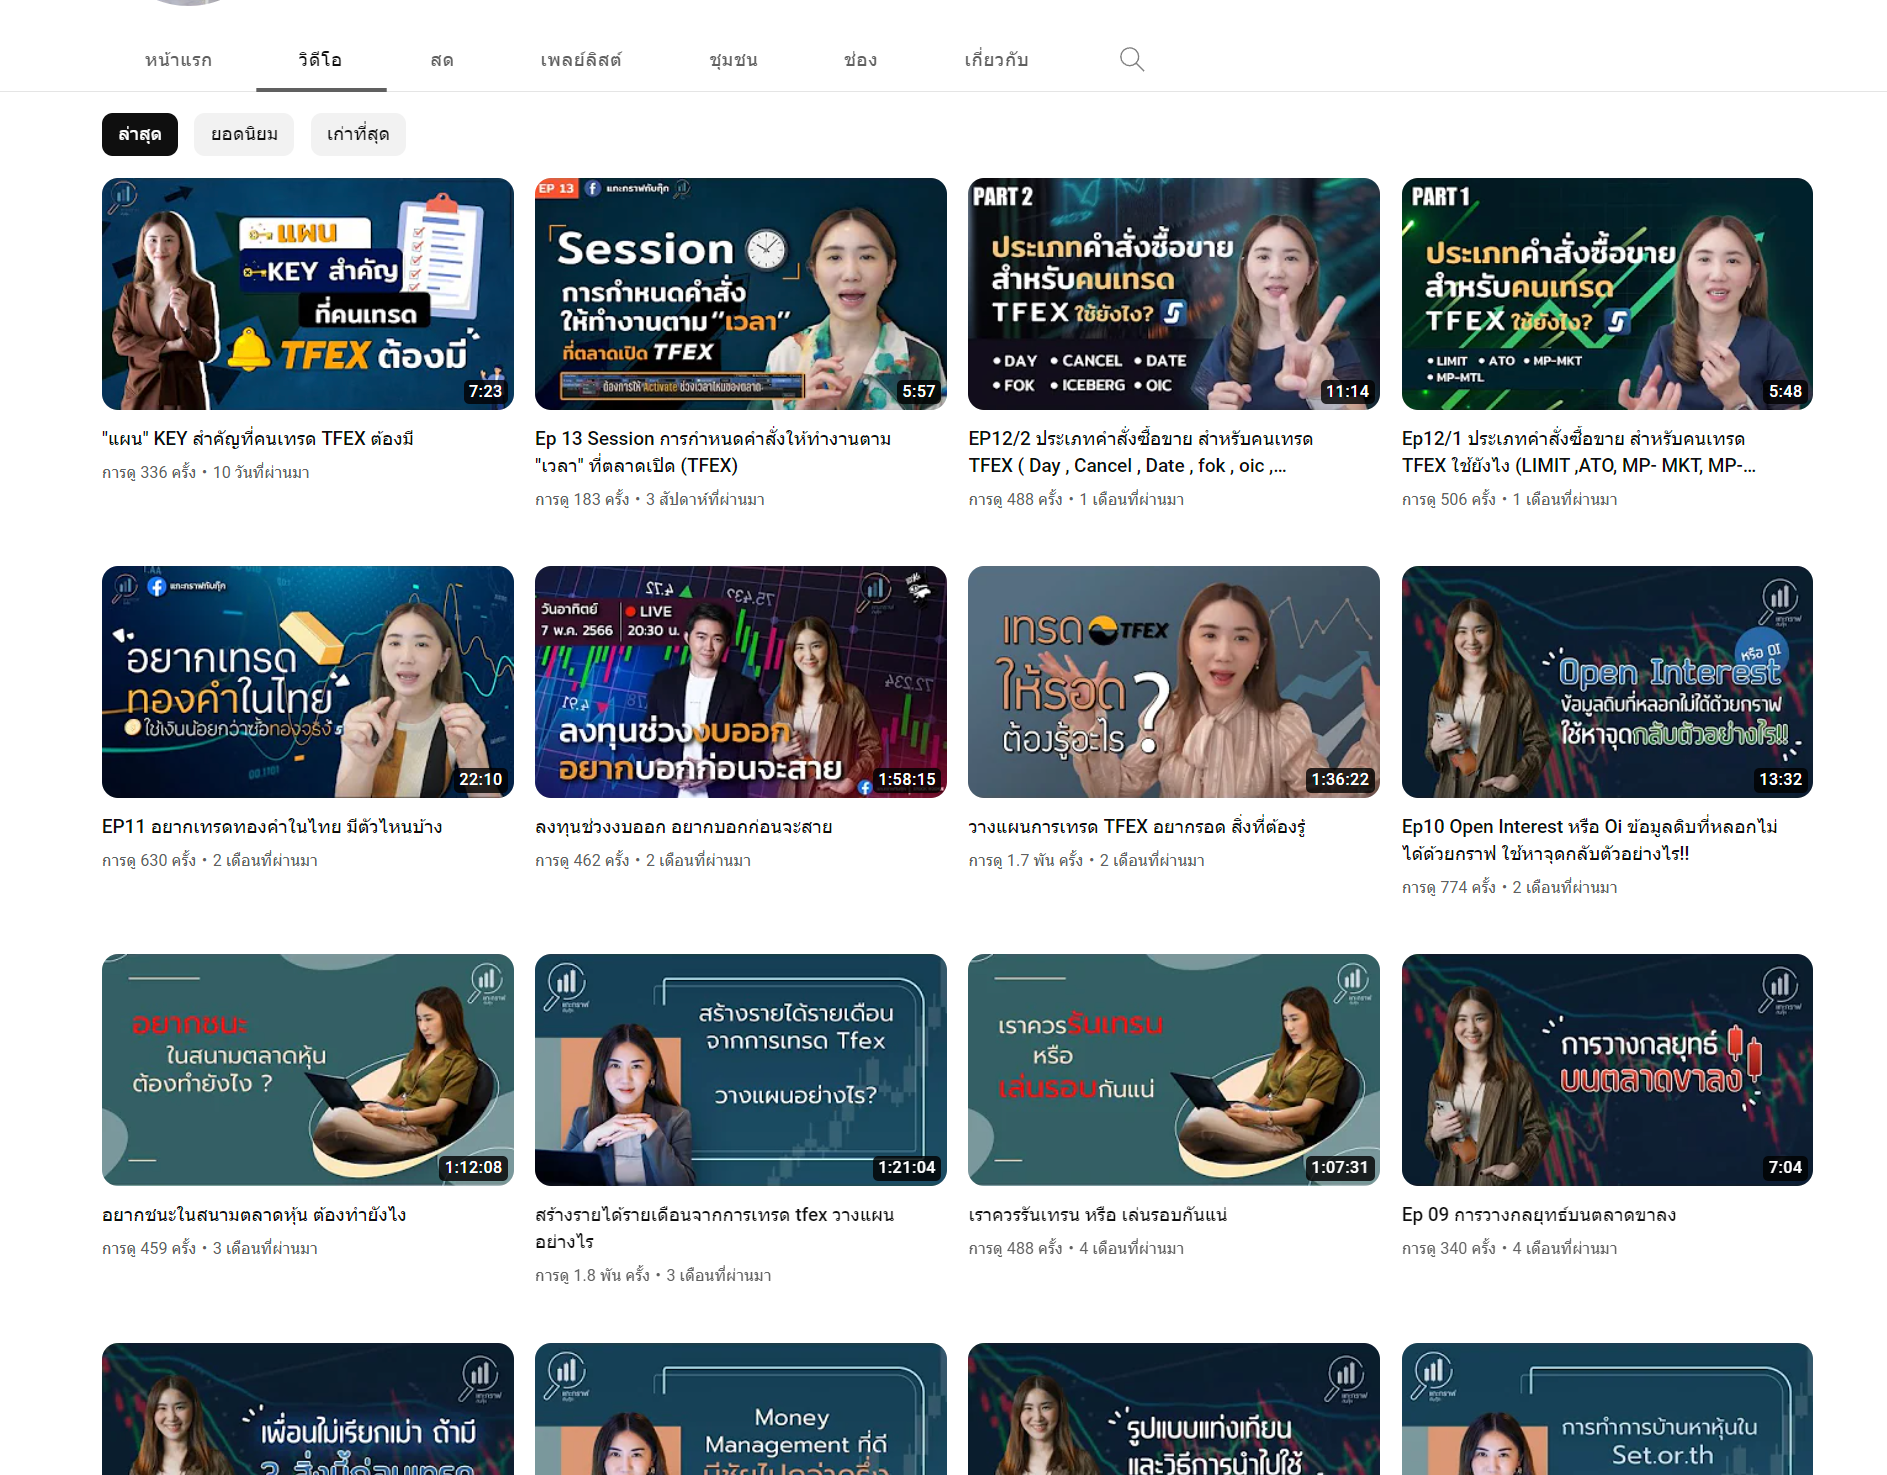
Task: Click the 5:57 duration badge
Action: point(918,391)
